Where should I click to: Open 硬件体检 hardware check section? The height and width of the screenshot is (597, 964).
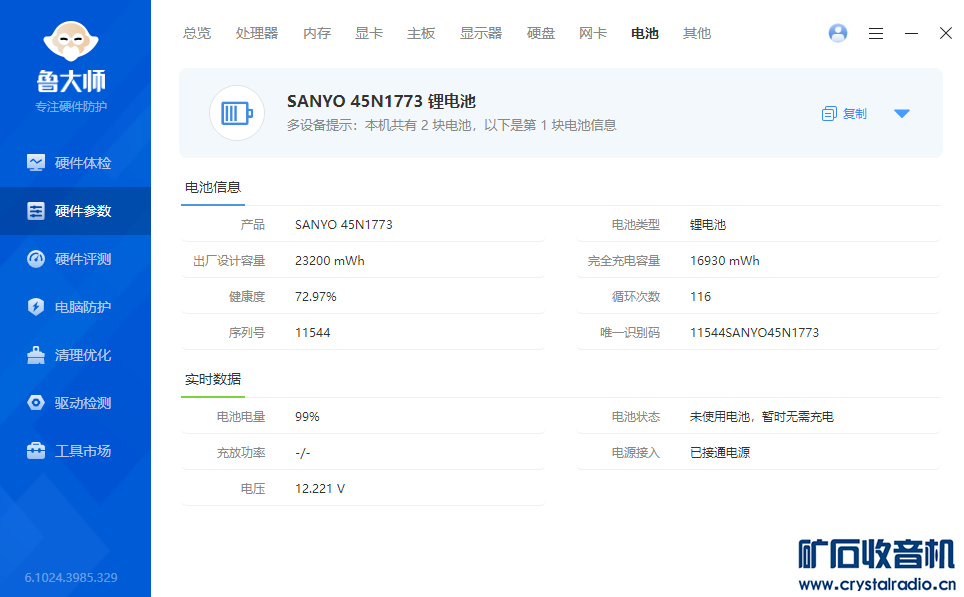pyautogui.click(x=75, y=163)
